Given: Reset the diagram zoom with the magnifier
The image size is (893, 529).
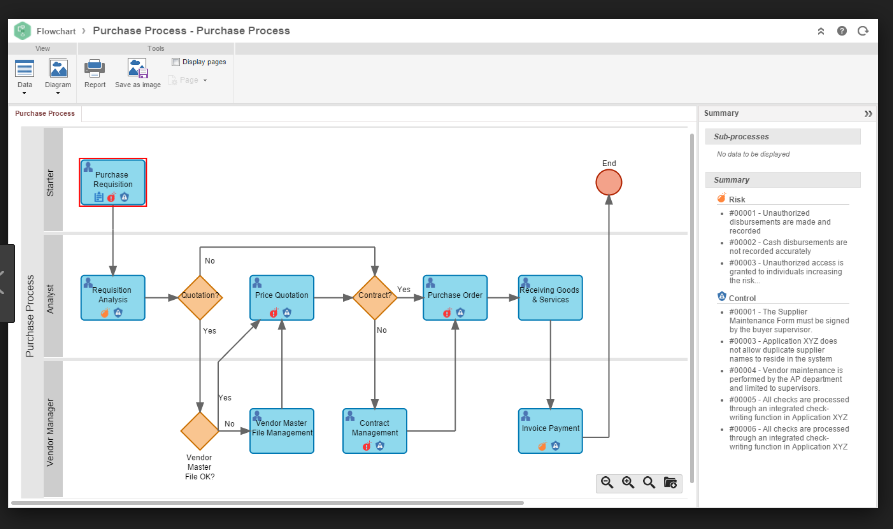Looking at the screenshot, I should [x=649, y=482].
